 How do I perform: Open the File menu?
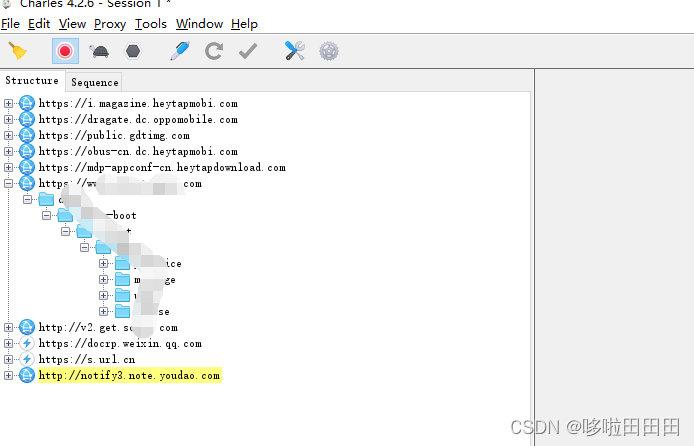coord(10,24)
